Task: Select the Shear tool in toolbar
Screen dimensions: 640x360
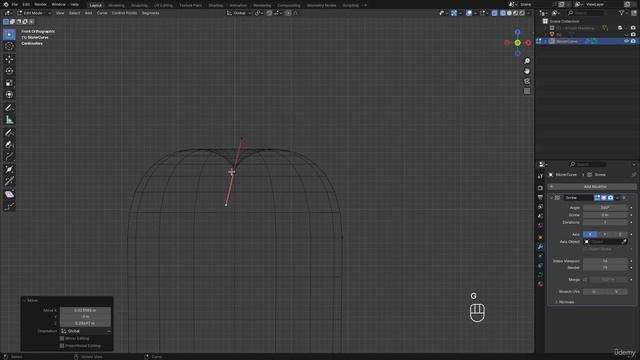Action: pyautogui.click(x=9, y=194)
